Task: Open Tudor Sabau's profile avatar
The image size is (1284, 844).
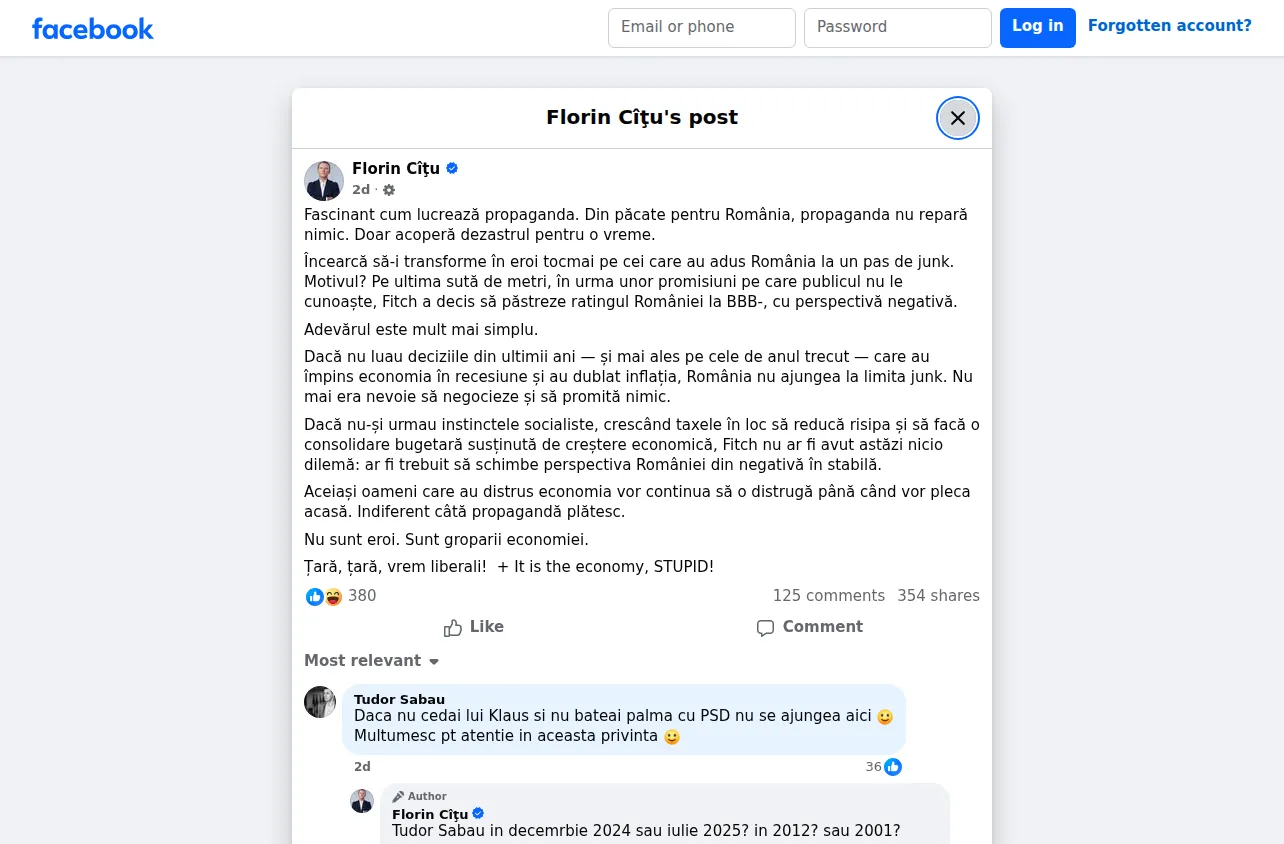Action: point(320,702)
